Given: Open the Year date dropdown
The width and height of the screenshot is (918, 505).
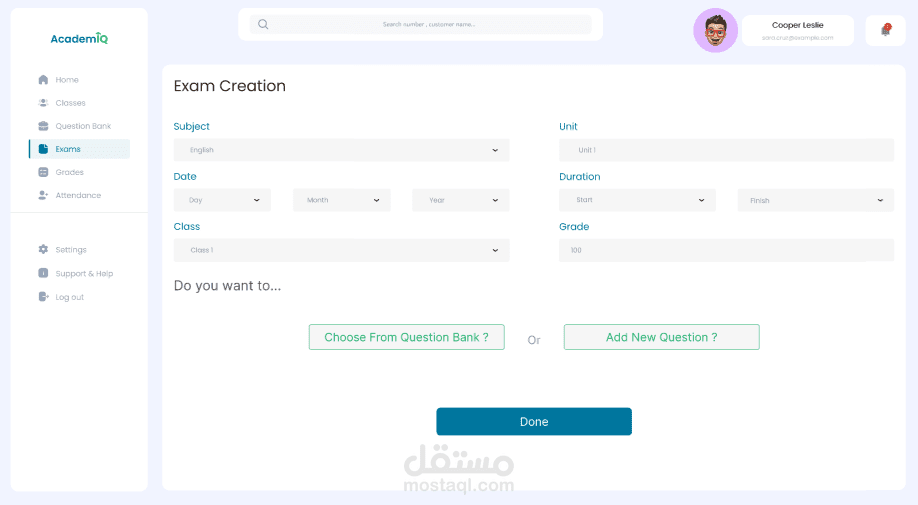Looking at the screenshot, I should (x=460, y=200).
